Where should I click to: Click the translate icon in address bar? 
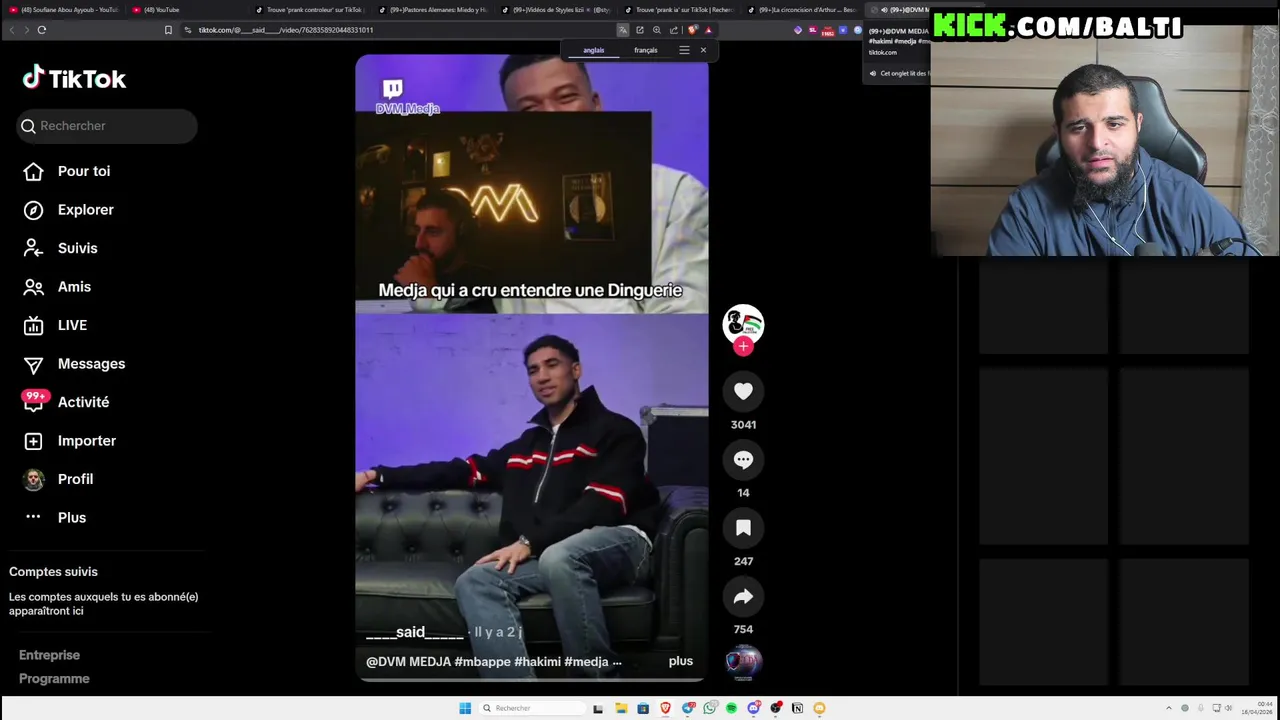(x=623, y=30)
